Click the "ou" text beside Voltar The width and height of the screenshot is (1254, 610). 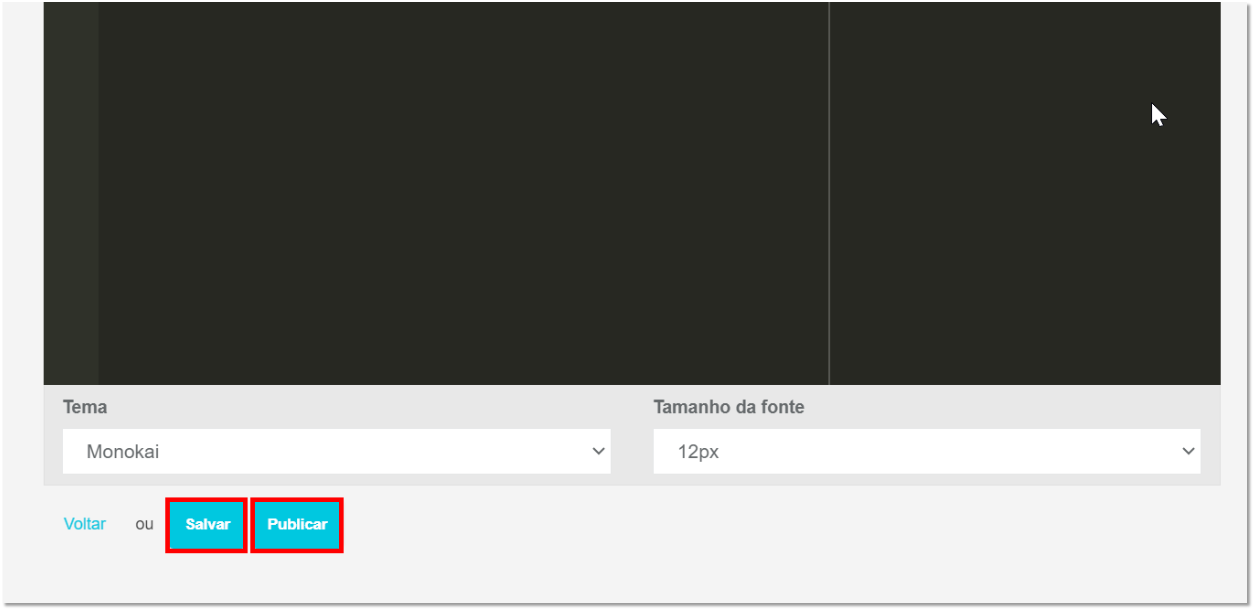pyautogui.click(x=145, y=524)
